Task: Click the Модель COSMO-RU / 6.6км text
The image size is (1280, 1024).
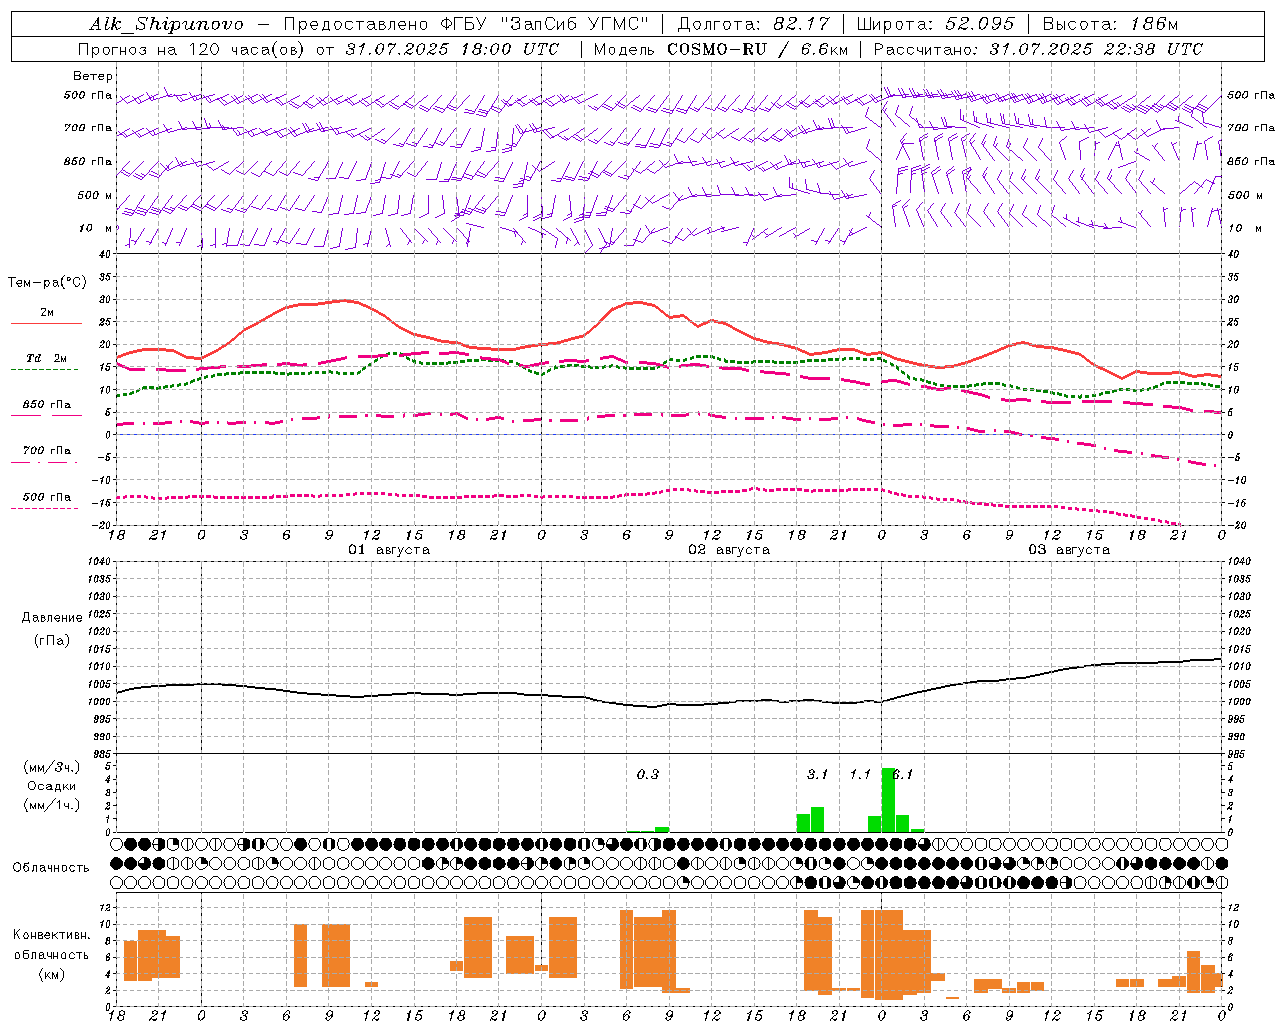Action: [719, 49]
